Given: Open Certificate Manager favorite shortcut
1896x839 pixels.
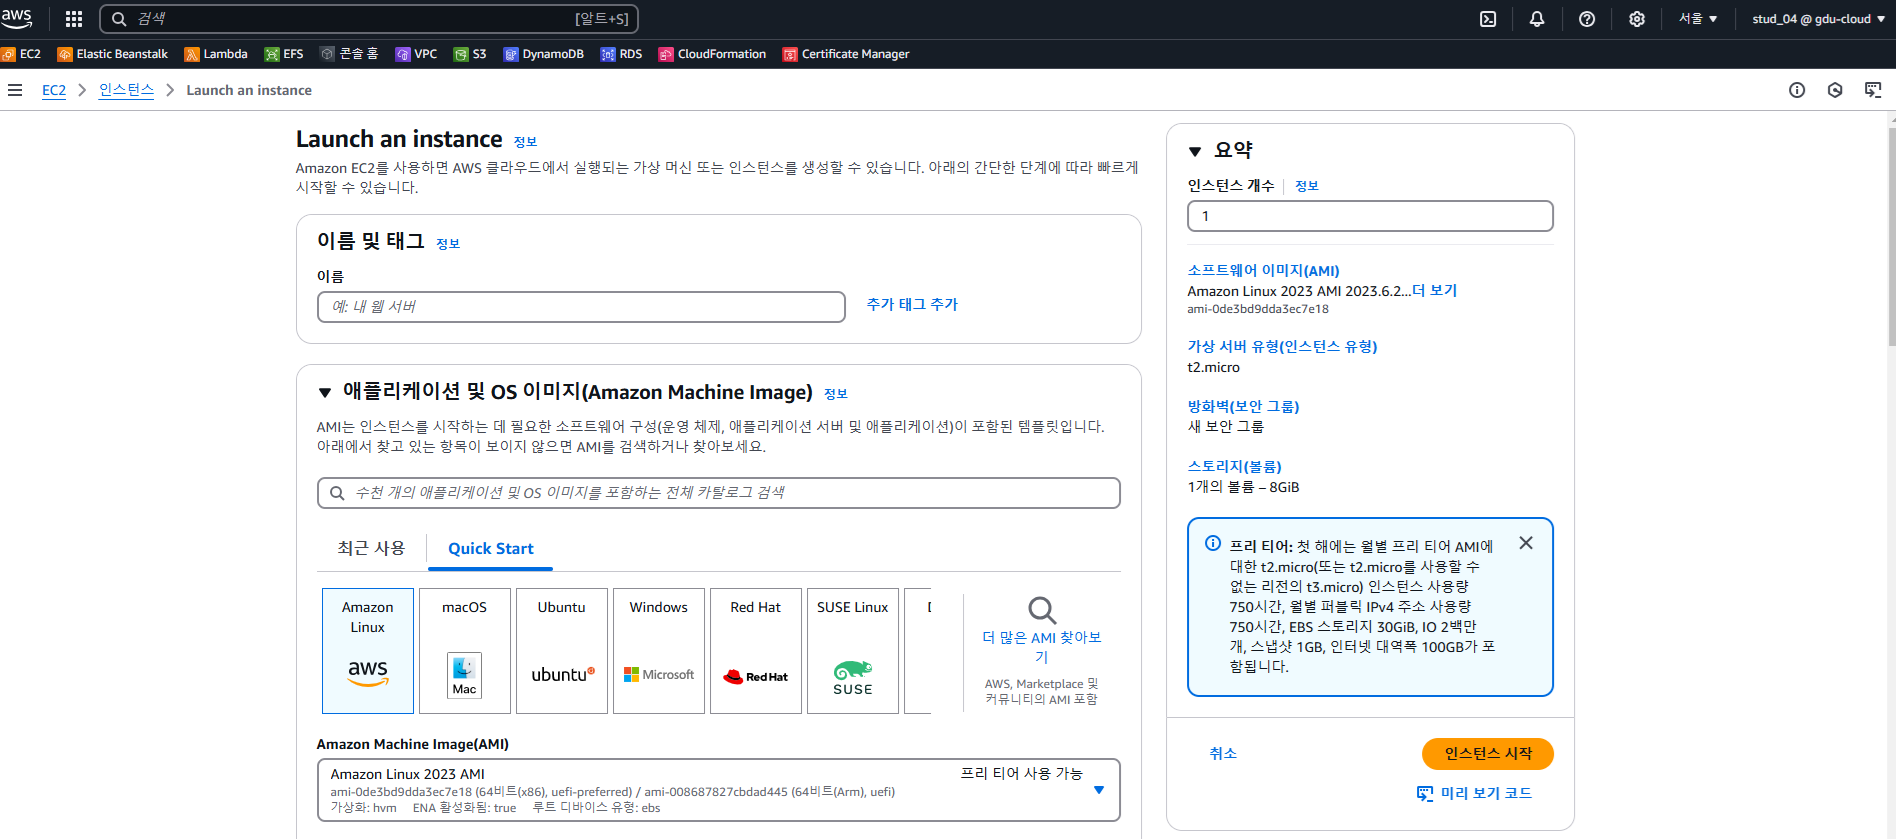Looking at the screenshot, I should pyautogui.click(x=846, y=54).
